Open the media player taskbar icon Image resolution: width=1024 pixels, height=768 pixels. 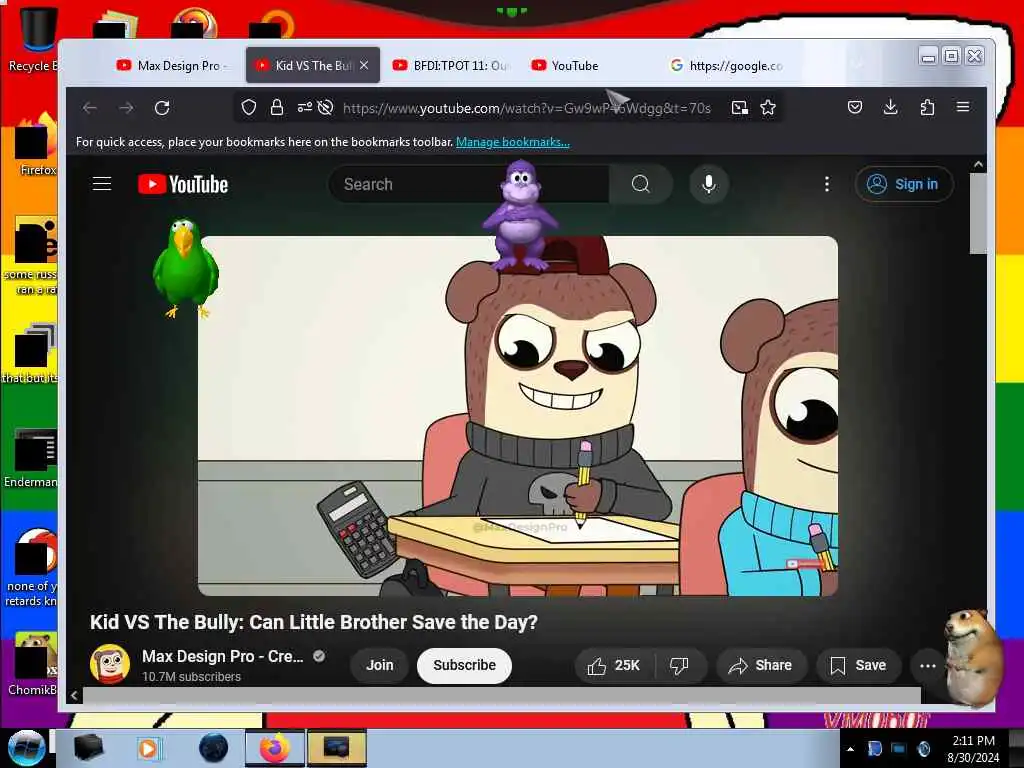point(148,748)
